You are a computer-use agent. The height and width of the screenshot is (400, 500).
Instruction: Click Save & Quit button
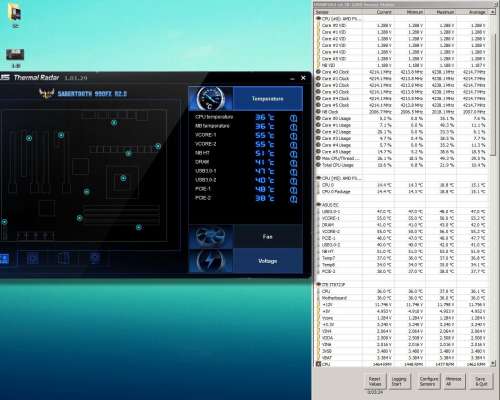click(x=480, y=381)
